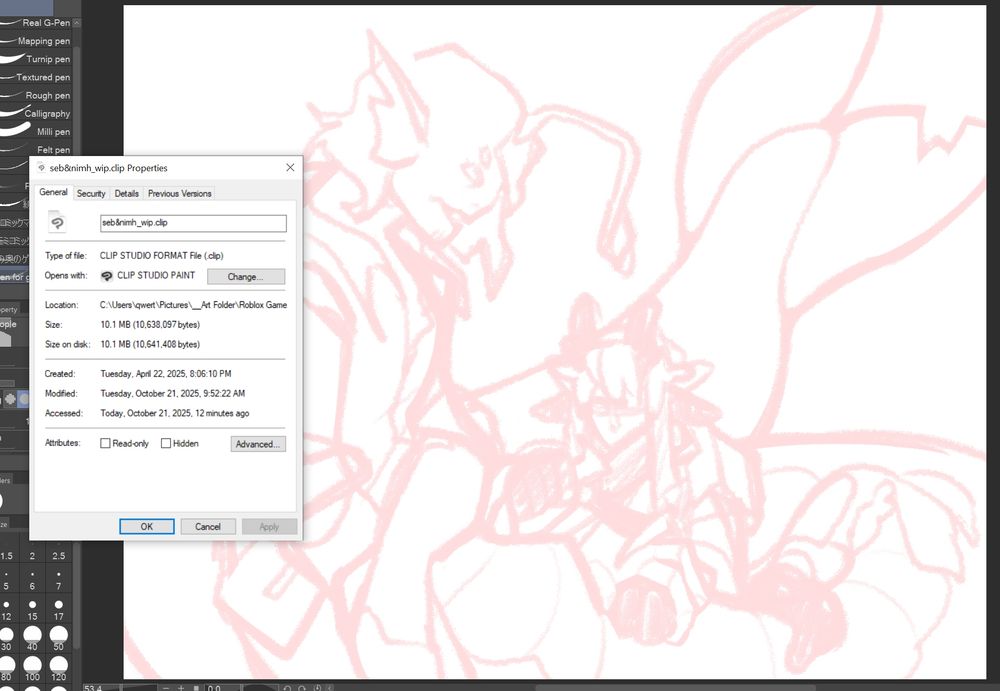Apply the 100 brush size preset
This screenshot has height=691, width=1000.
[x=32, y=669]
